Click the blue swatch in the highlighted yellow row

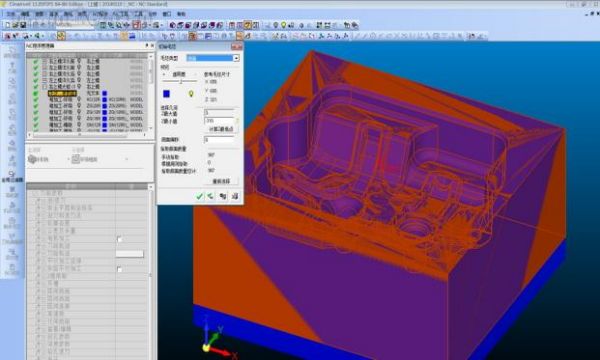[x=104, y=93]
